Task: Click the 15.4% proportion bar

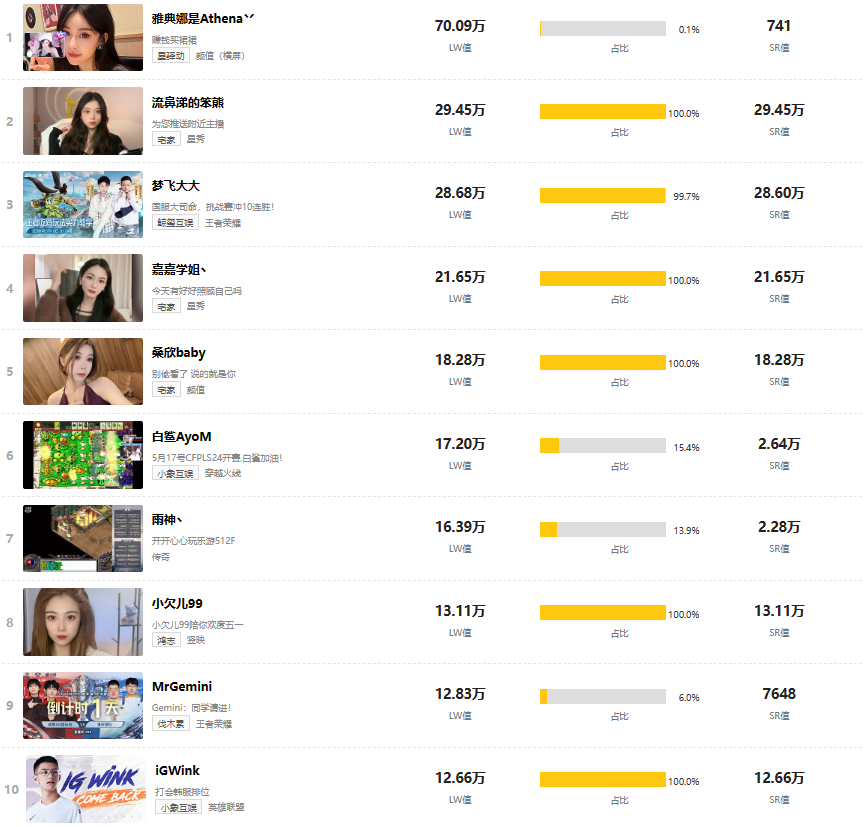Action: (602, 445)
